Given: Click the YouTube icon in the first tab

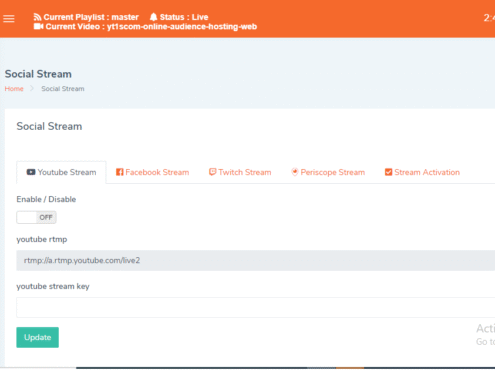Looking at the screenshot, I should (31, 172).
